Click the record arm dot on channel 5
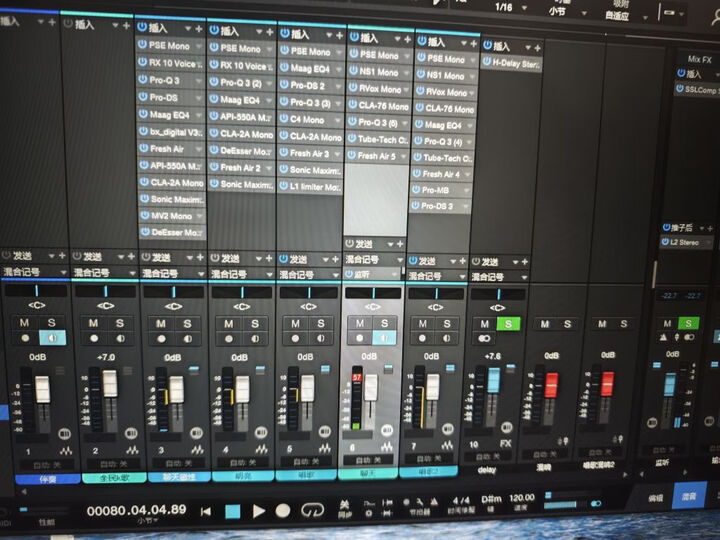This screenshot has height=540, width=720. (295, 338)
